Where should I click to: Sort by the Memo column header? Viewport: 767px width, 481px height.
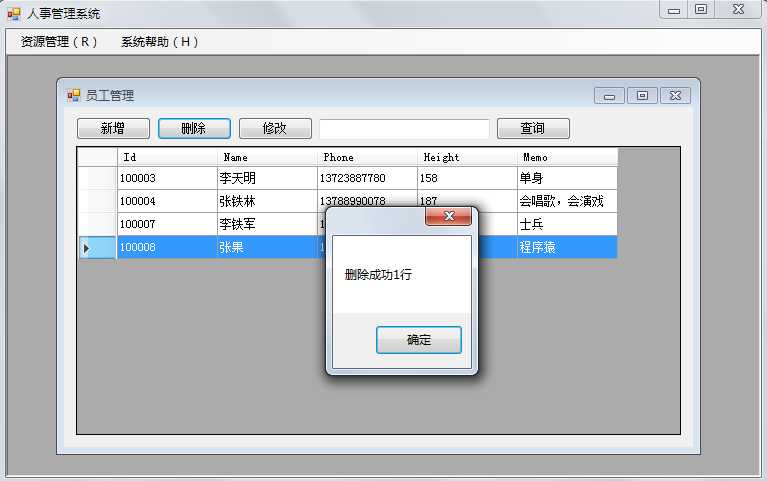point(567,157)
